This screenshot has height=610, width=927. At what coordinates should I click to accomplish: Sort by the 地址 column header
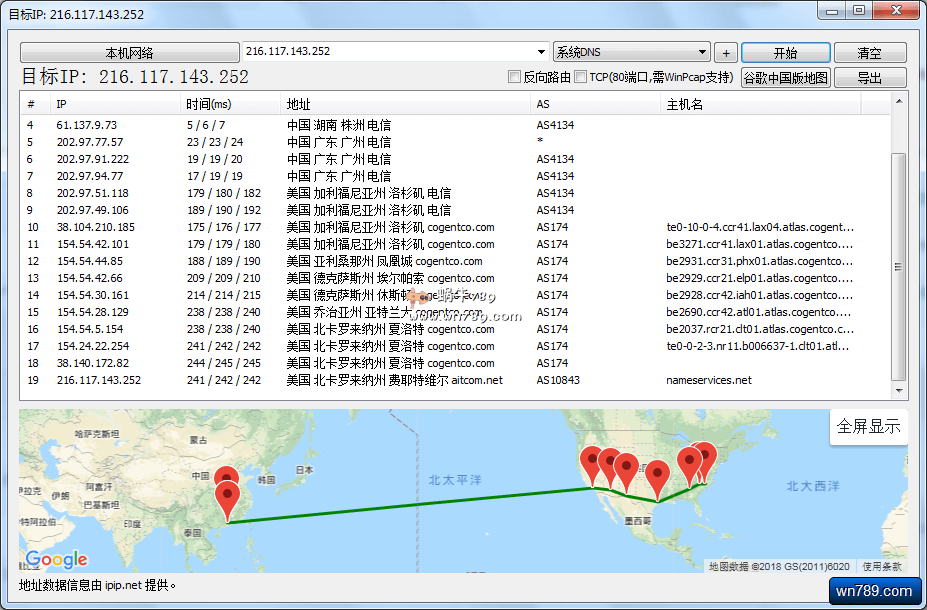(406, 105)
